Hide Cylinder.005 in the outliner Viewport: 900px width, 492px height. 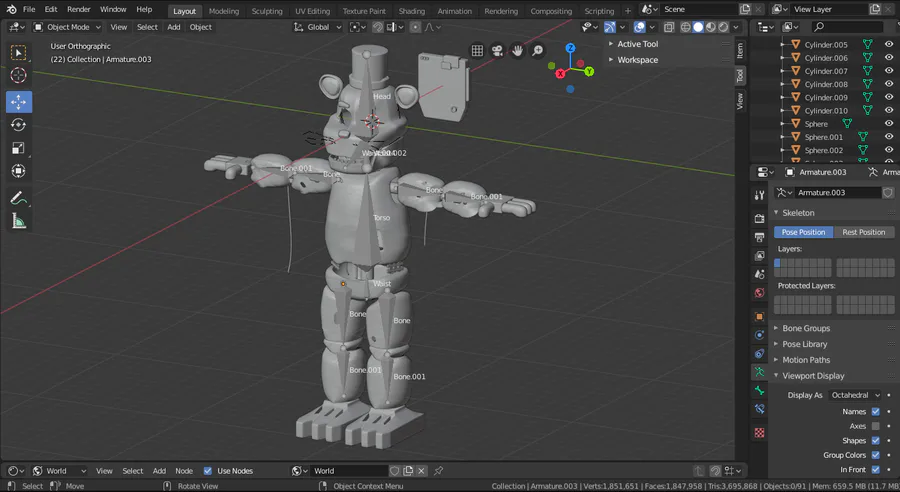[889, 44]
